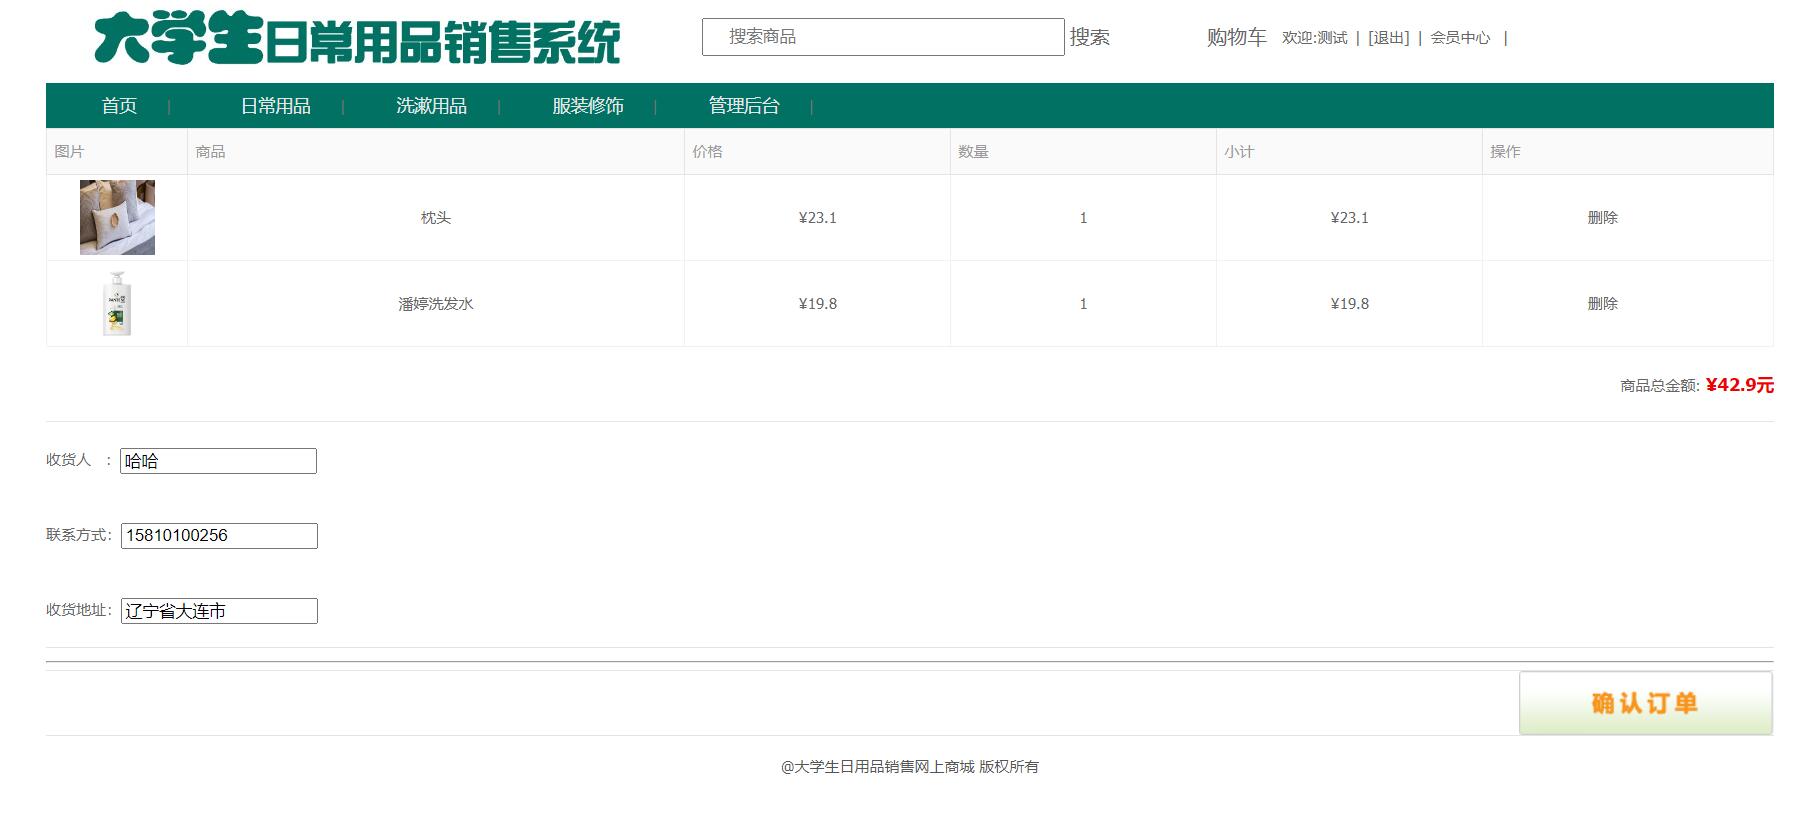The width and height of the screenshot is (1809, 830).
Task: Click the shampoo bottle product thumbnail
Action: point(117,303)
